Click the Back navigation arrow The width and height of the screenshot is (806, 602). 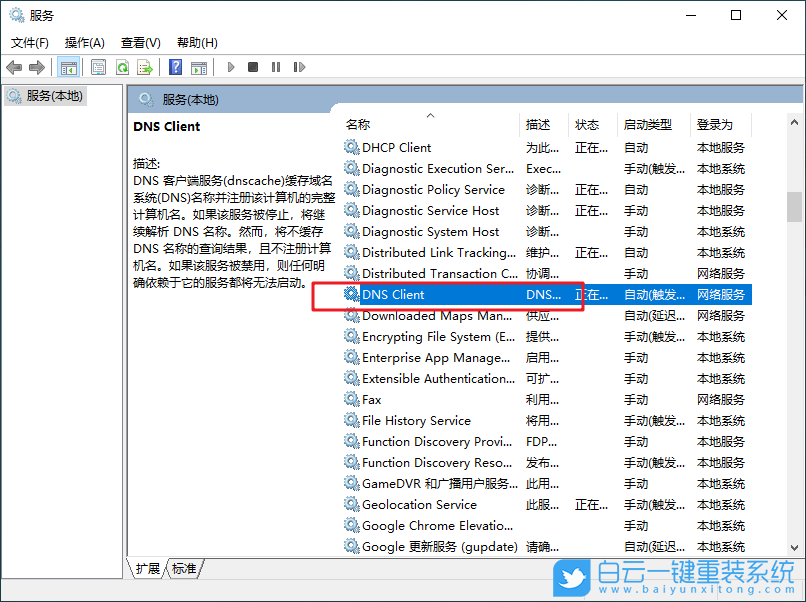click(14, 67)
